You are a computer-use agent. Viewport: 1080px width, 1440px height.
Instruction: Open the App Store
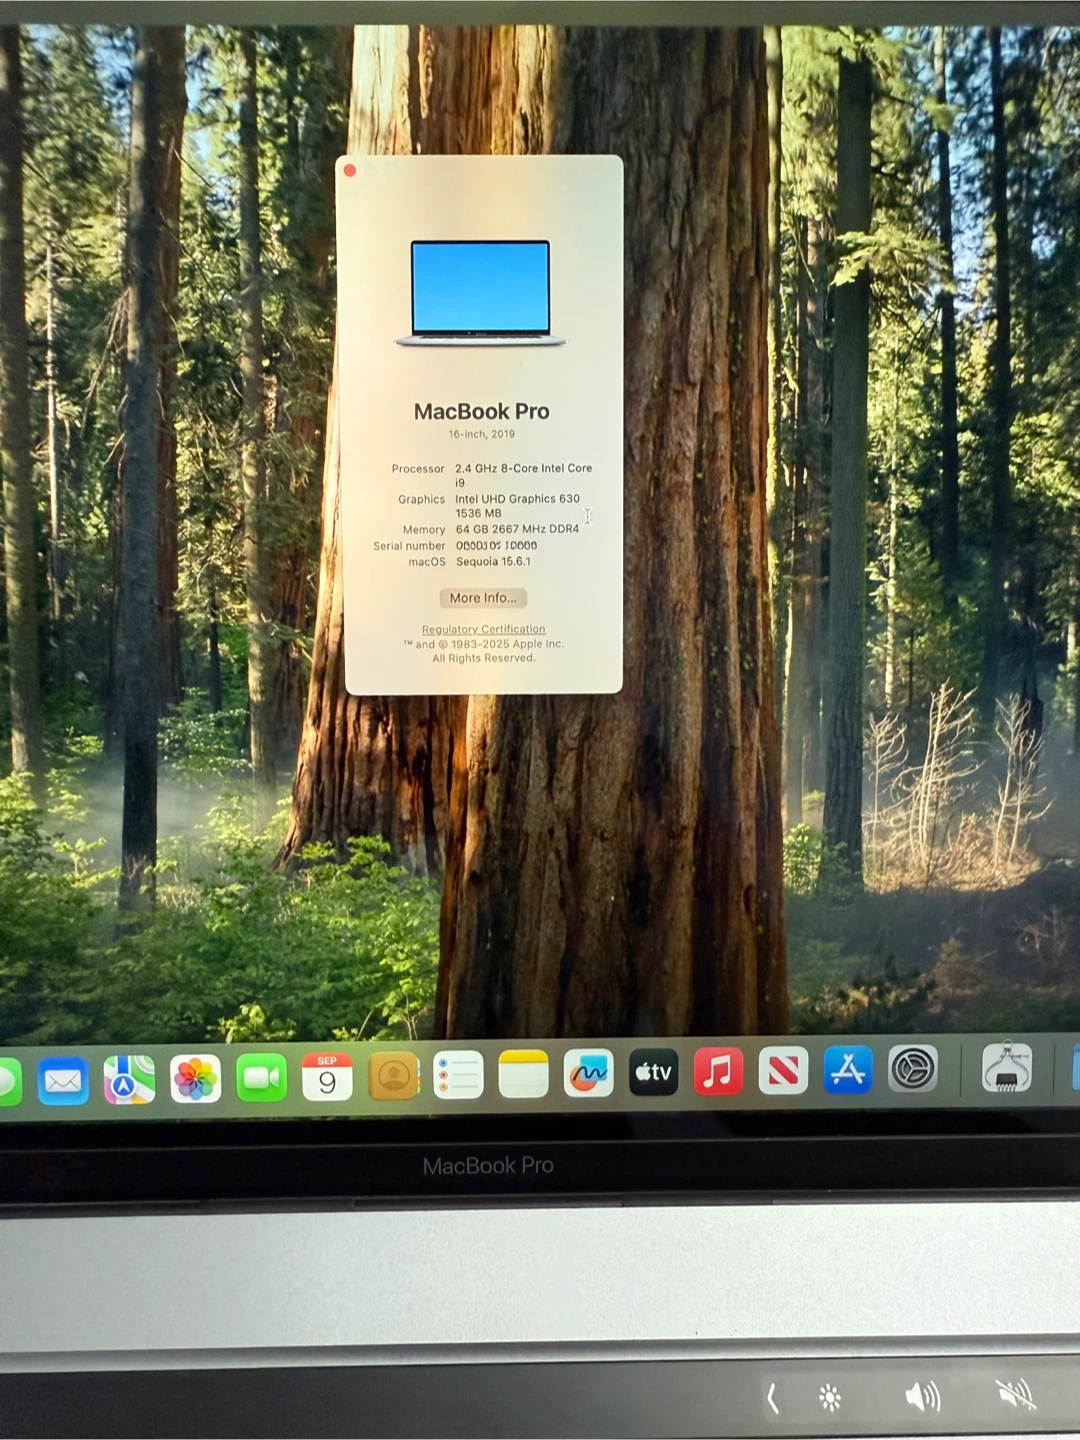[848, 1070]
